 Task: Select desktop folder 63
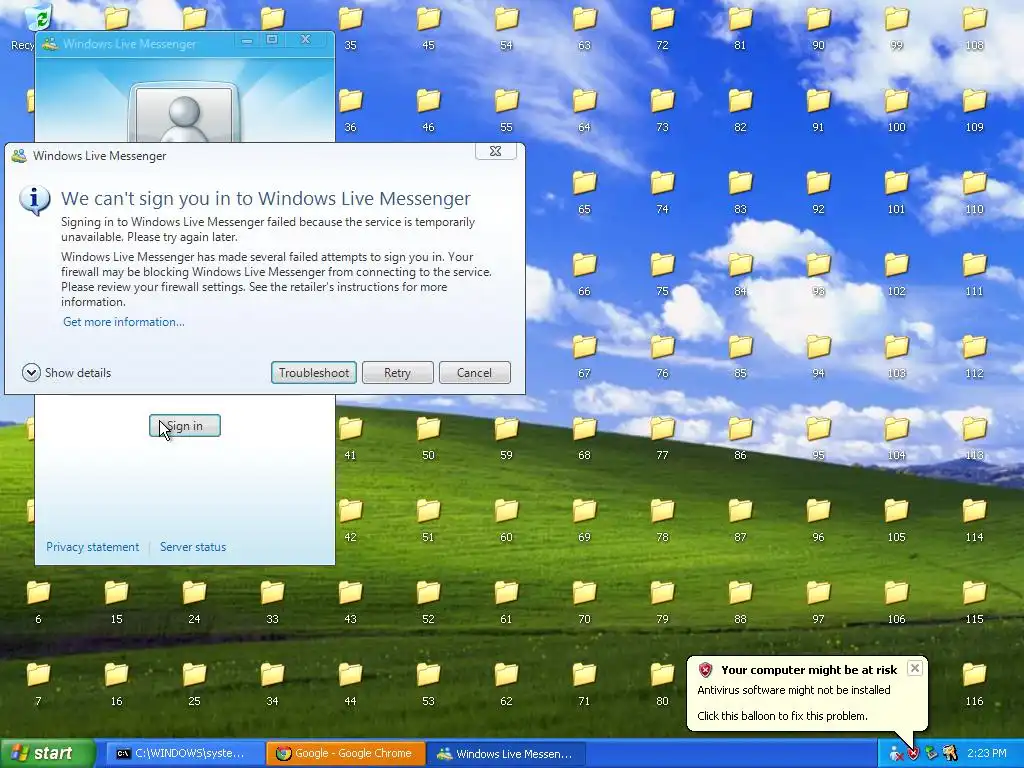(x=584, y=28)
